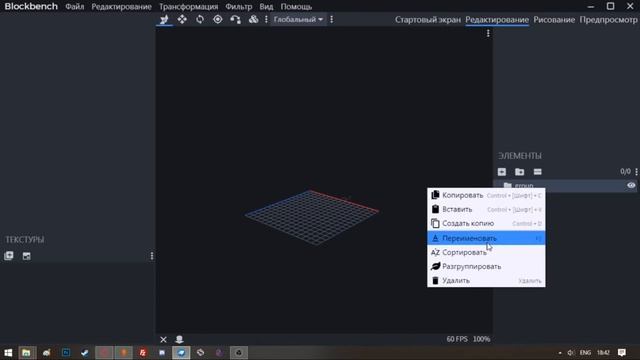Screen dimensions: 640x360
Task: Click the 0/0 selection counter
Action: [x=625, y=171]
